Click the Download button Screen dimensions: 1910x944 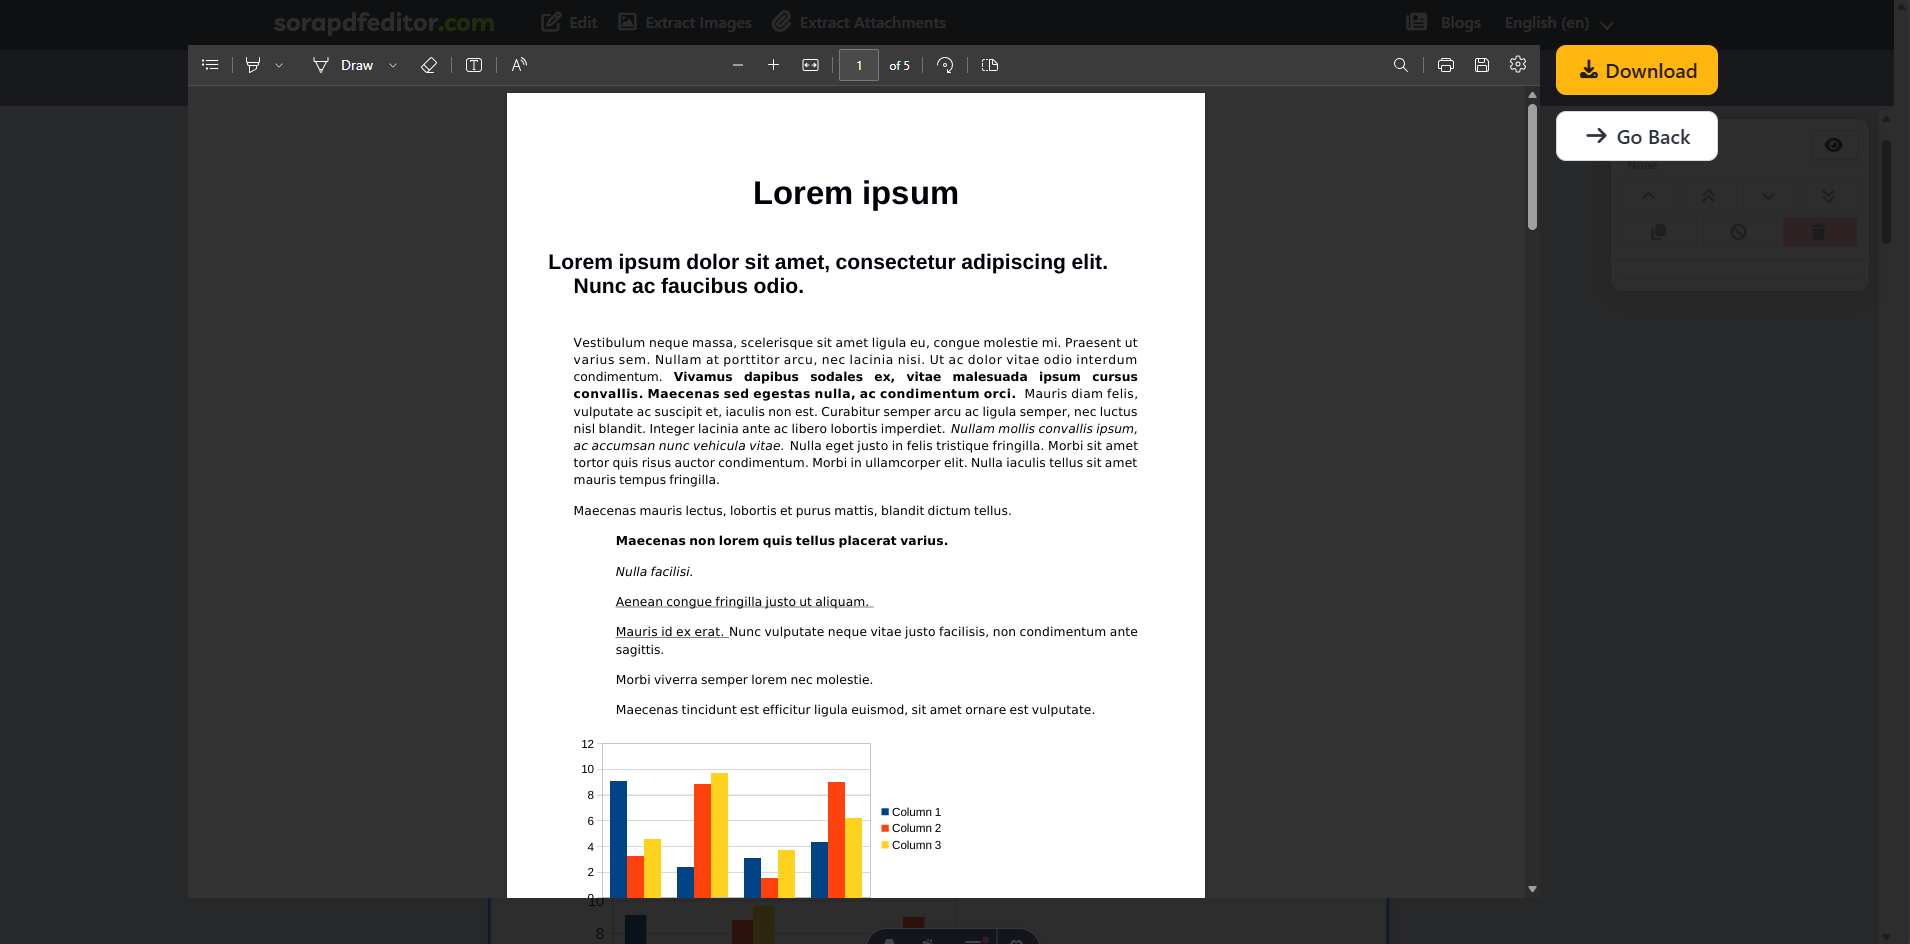coord(1636,70)
